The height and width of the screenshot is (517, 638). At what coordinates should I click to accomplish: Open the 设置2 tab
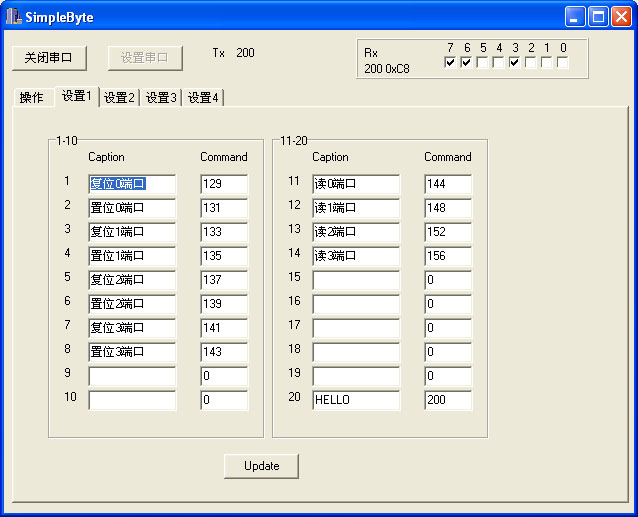coord(119,98)
